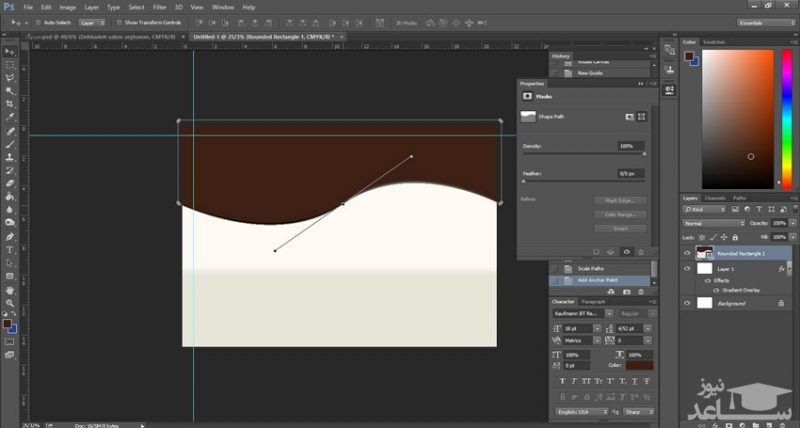Toggle visibility of the Background layer
800x428 pixels.
[x=687, y=302]
